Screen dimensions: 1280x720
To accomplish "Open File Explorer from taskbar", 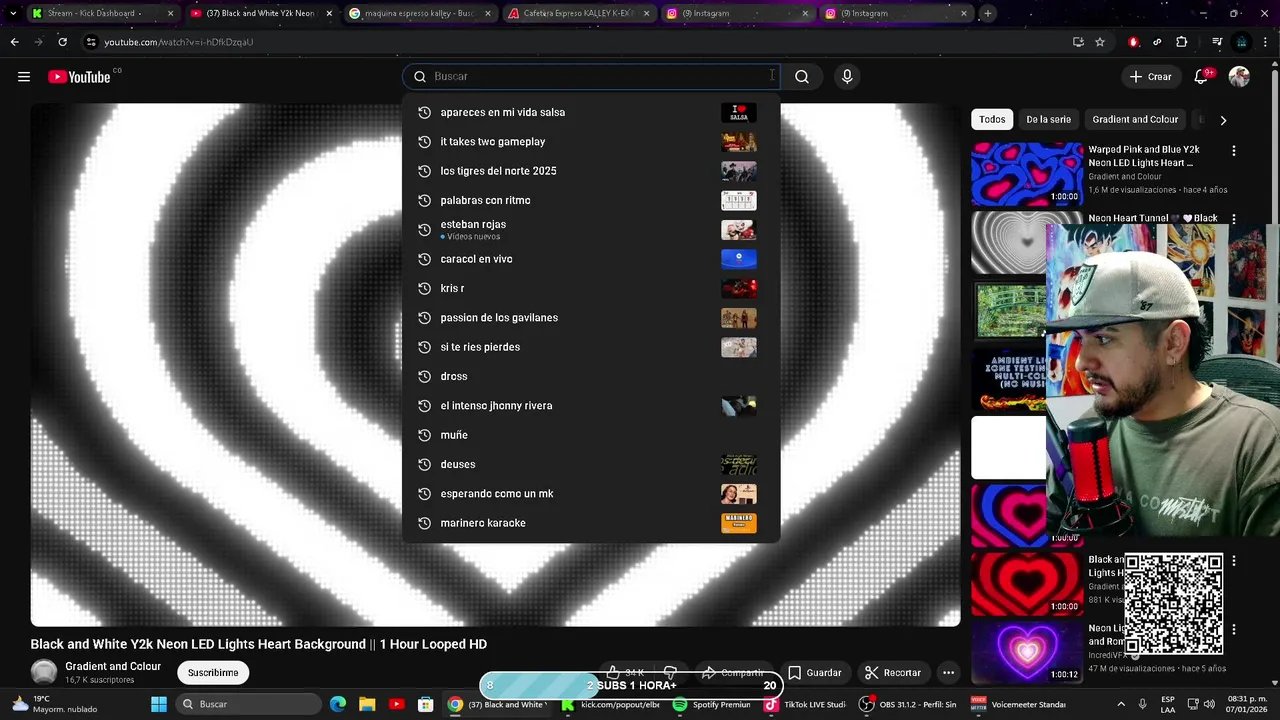I will click(x=367, y=704).
